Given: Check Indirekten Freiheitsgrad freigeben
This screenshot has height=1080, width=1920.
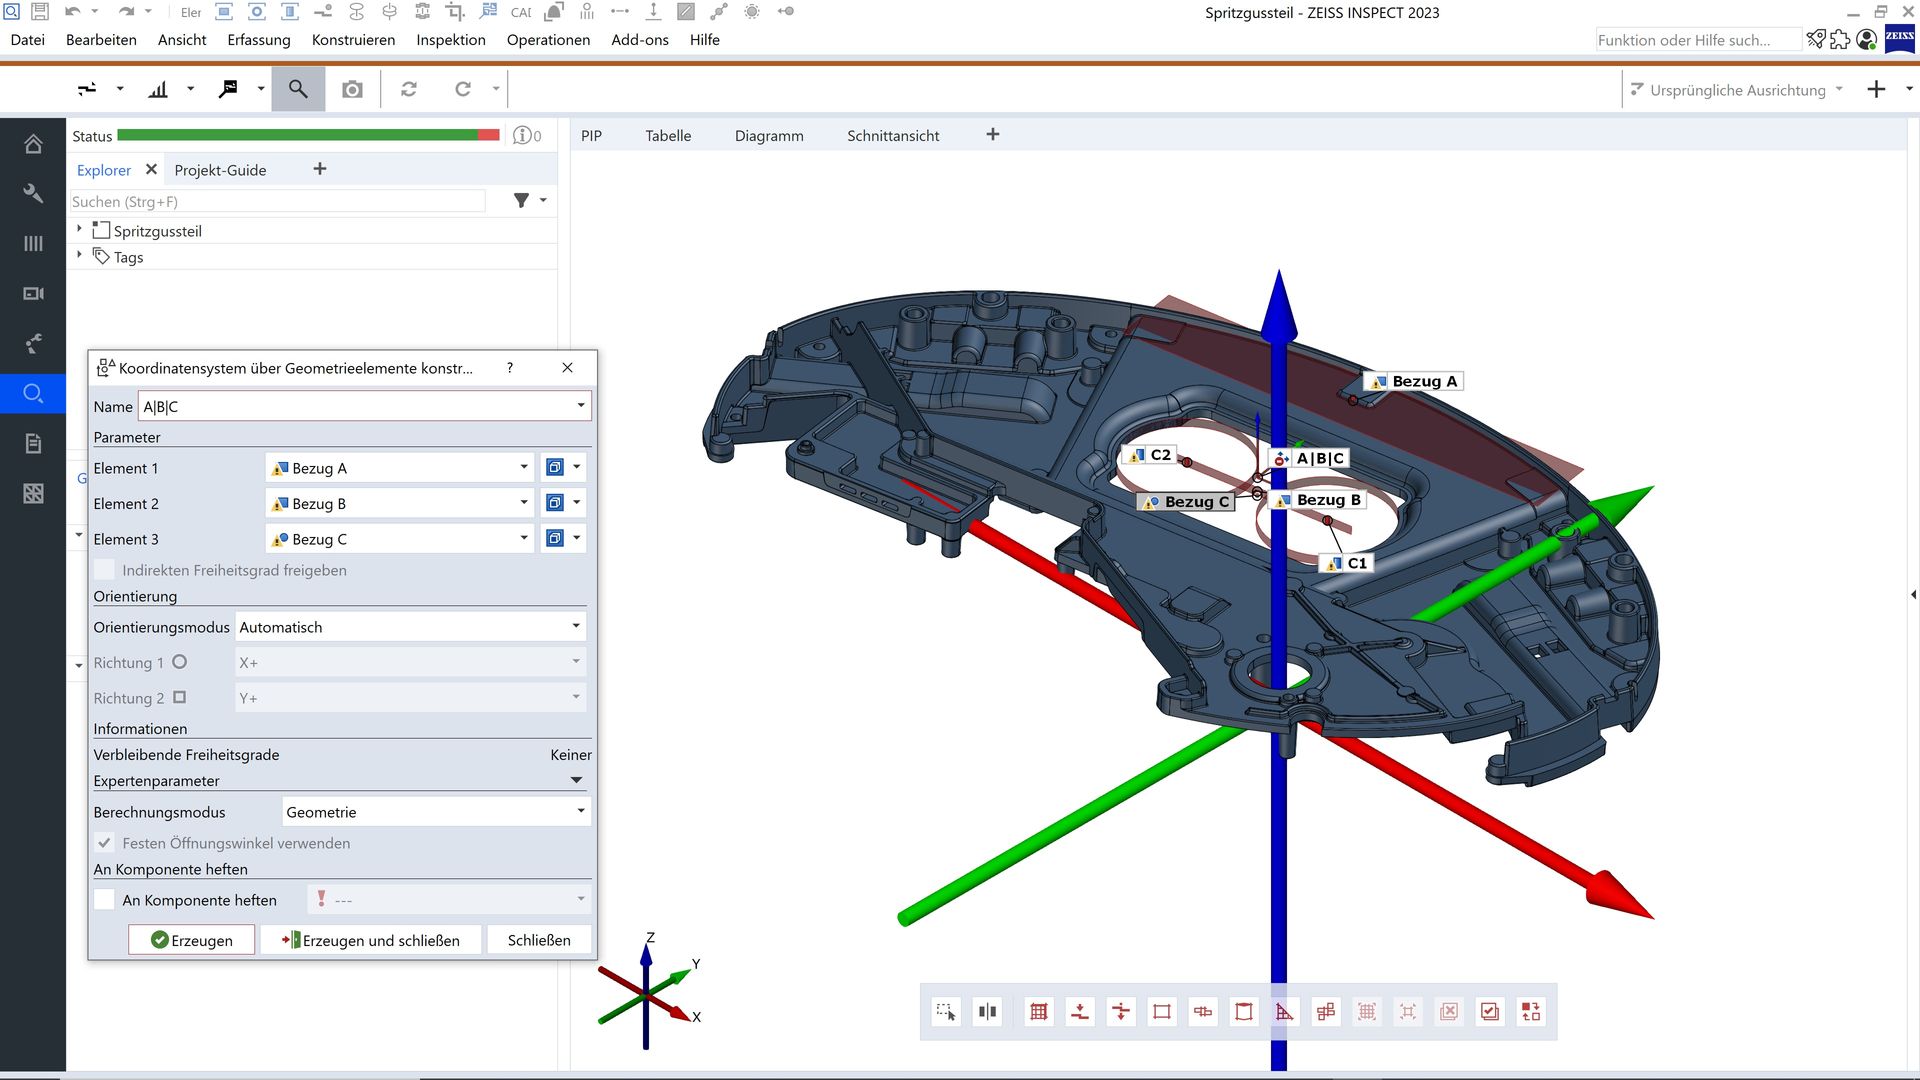Looking at the screenshot, I should point(104,570).
